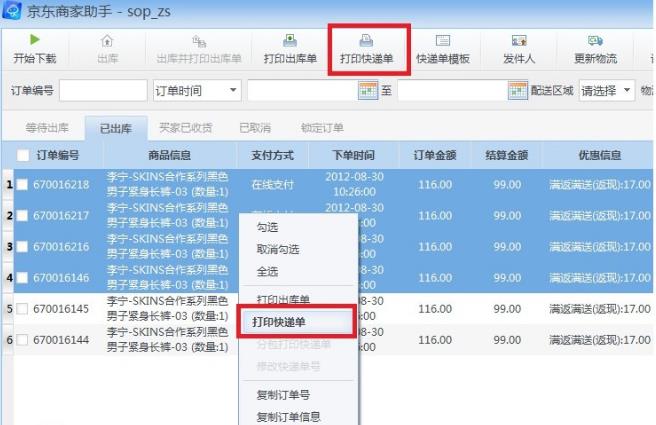The height and width of the screenshot is (425, 656).
Task: Switch to 已出库 tab
Action: coord(116,128)
